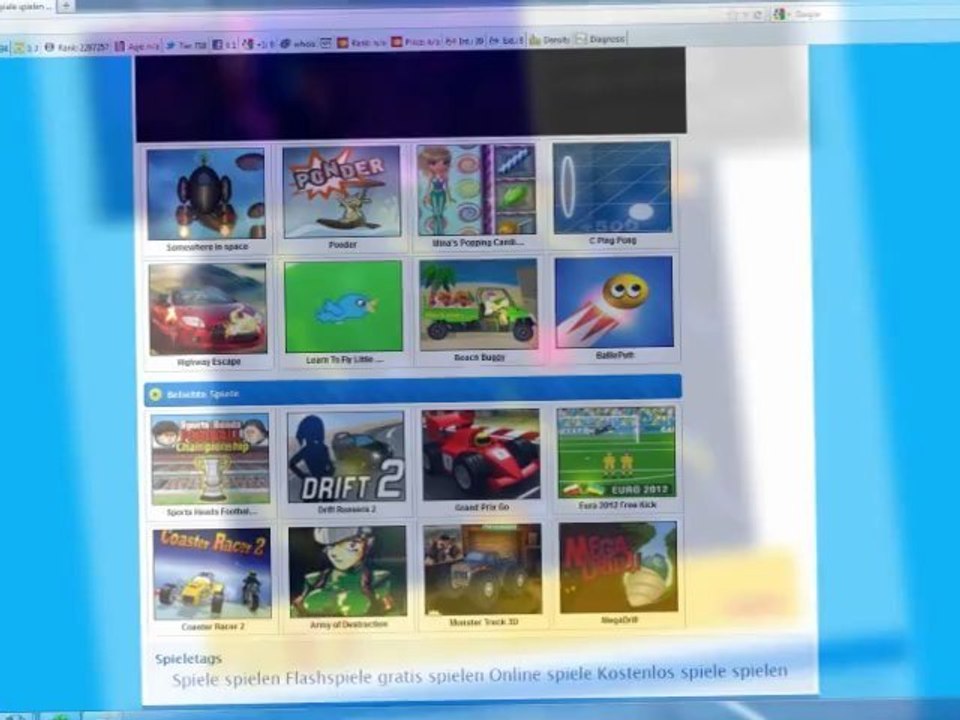Open the Highway Escape car thumbnail
This screenshot has height=720, width=960.
[x=208, y=309]
